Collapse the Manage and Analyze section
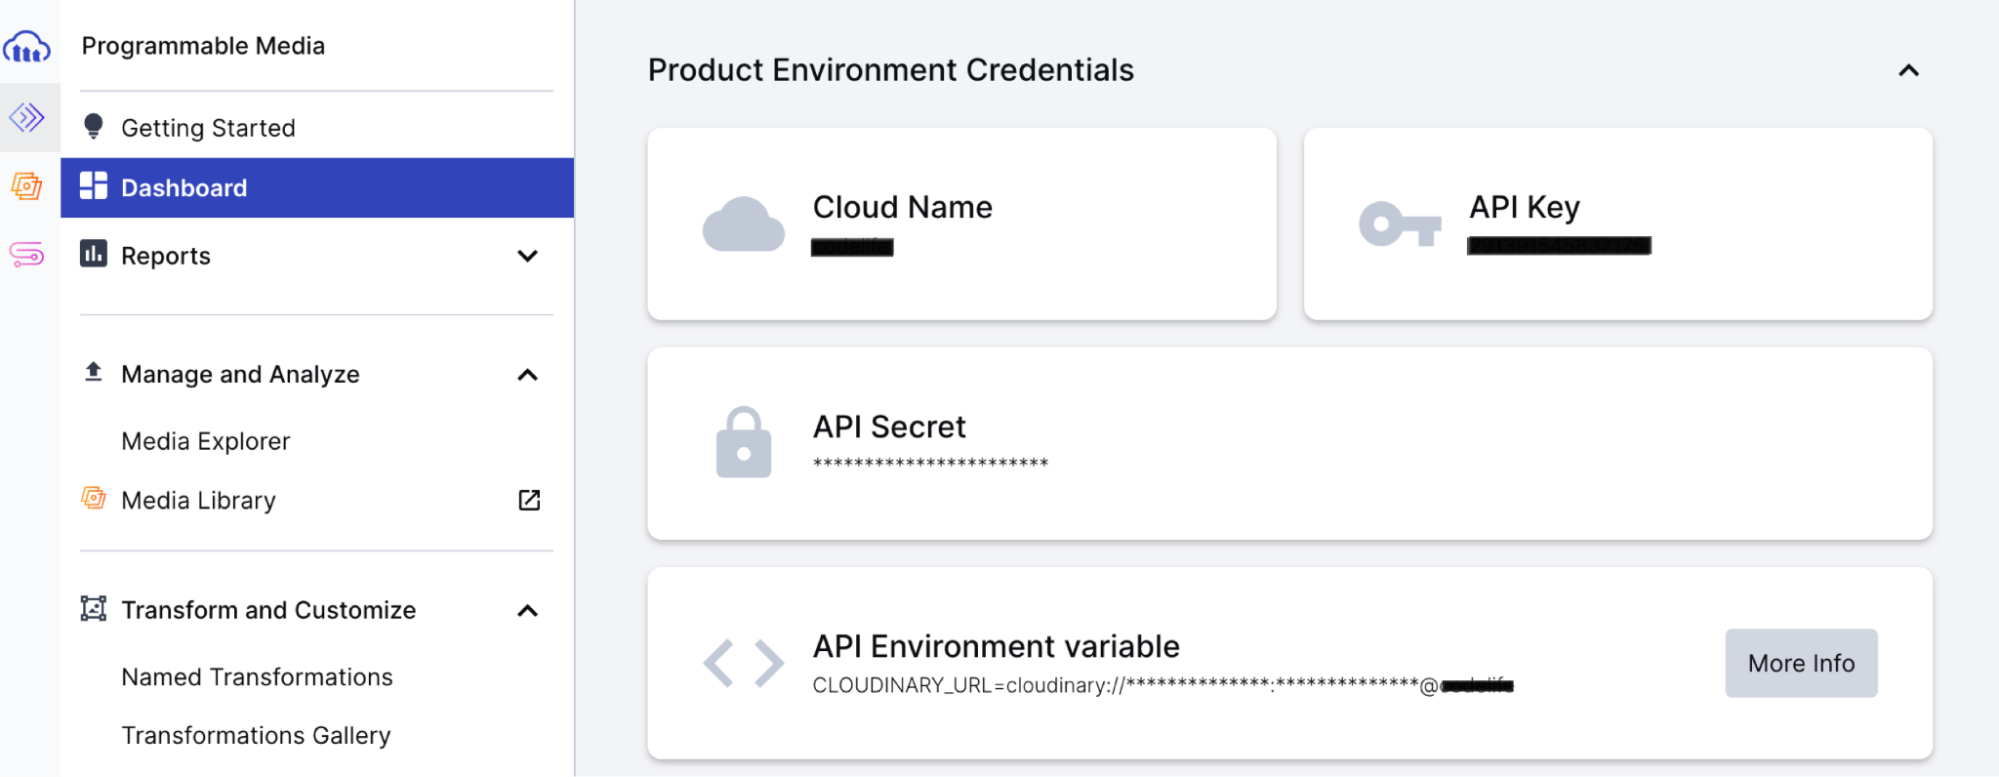The image size is (1999, 777). [528, 375]
